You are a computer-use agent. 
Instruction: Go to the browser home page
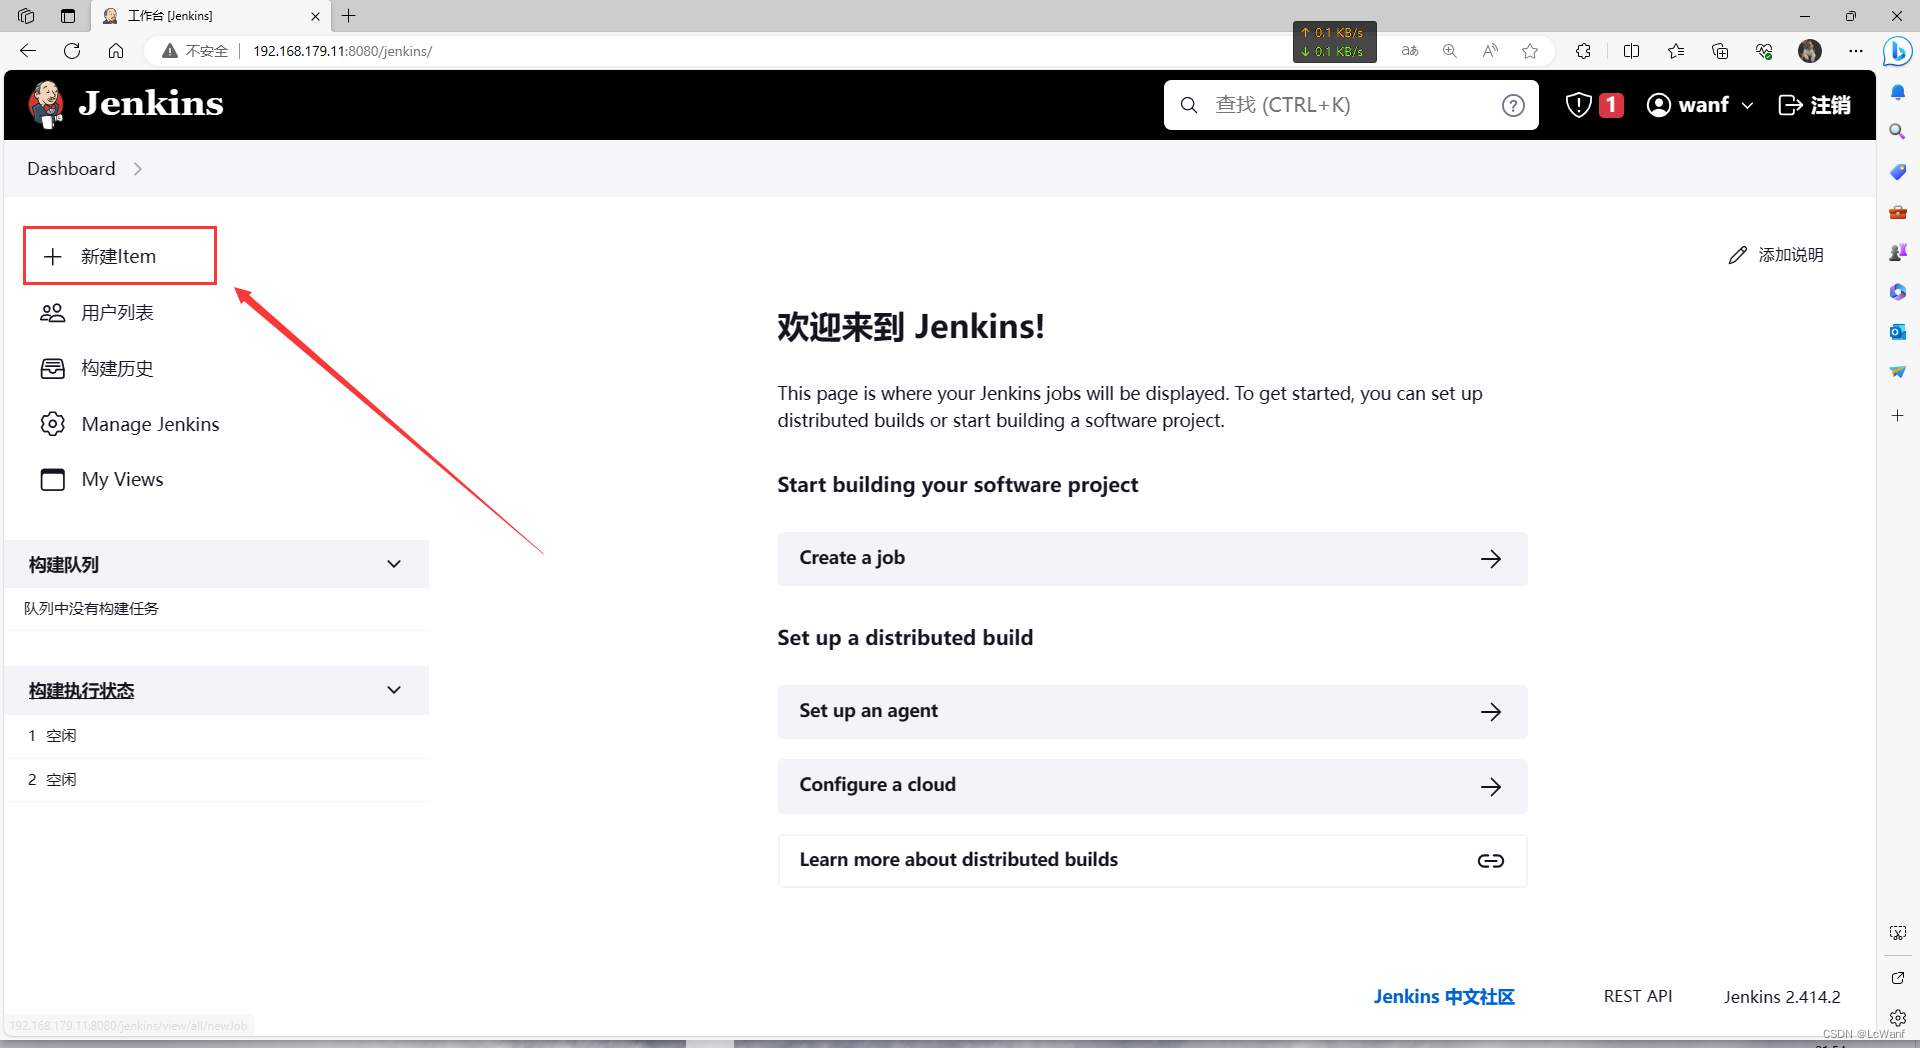click(x=116, y=51)
